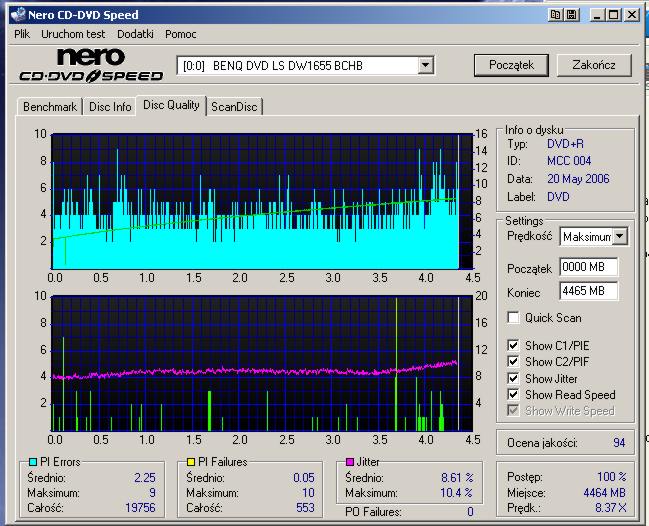
Task: Click the DVD+R disc type value
Action: coord(565,144)
